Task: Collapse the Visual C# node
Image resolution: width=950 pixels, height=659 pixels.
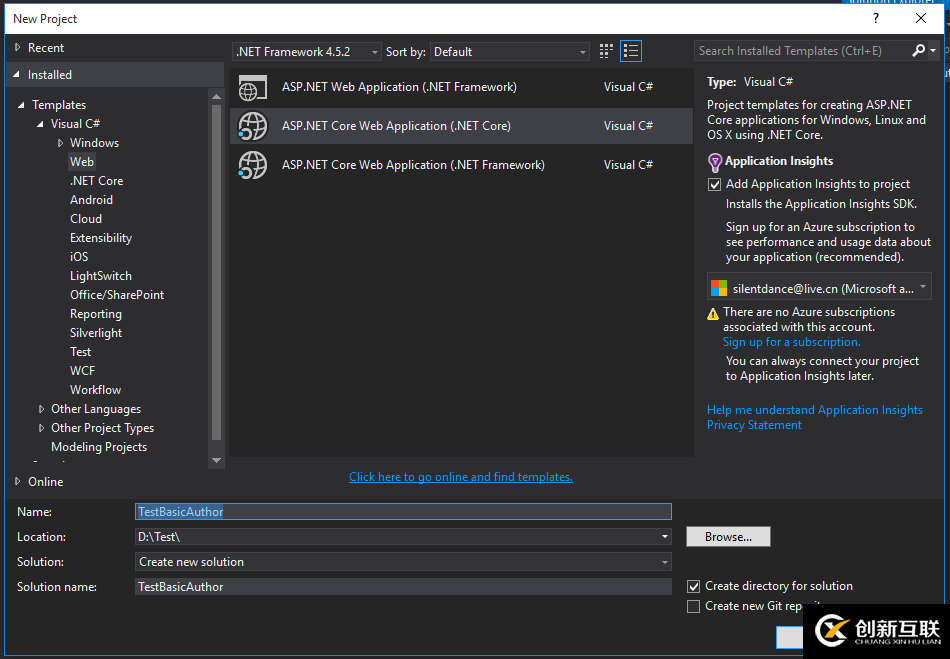Action: click(40, 124)
